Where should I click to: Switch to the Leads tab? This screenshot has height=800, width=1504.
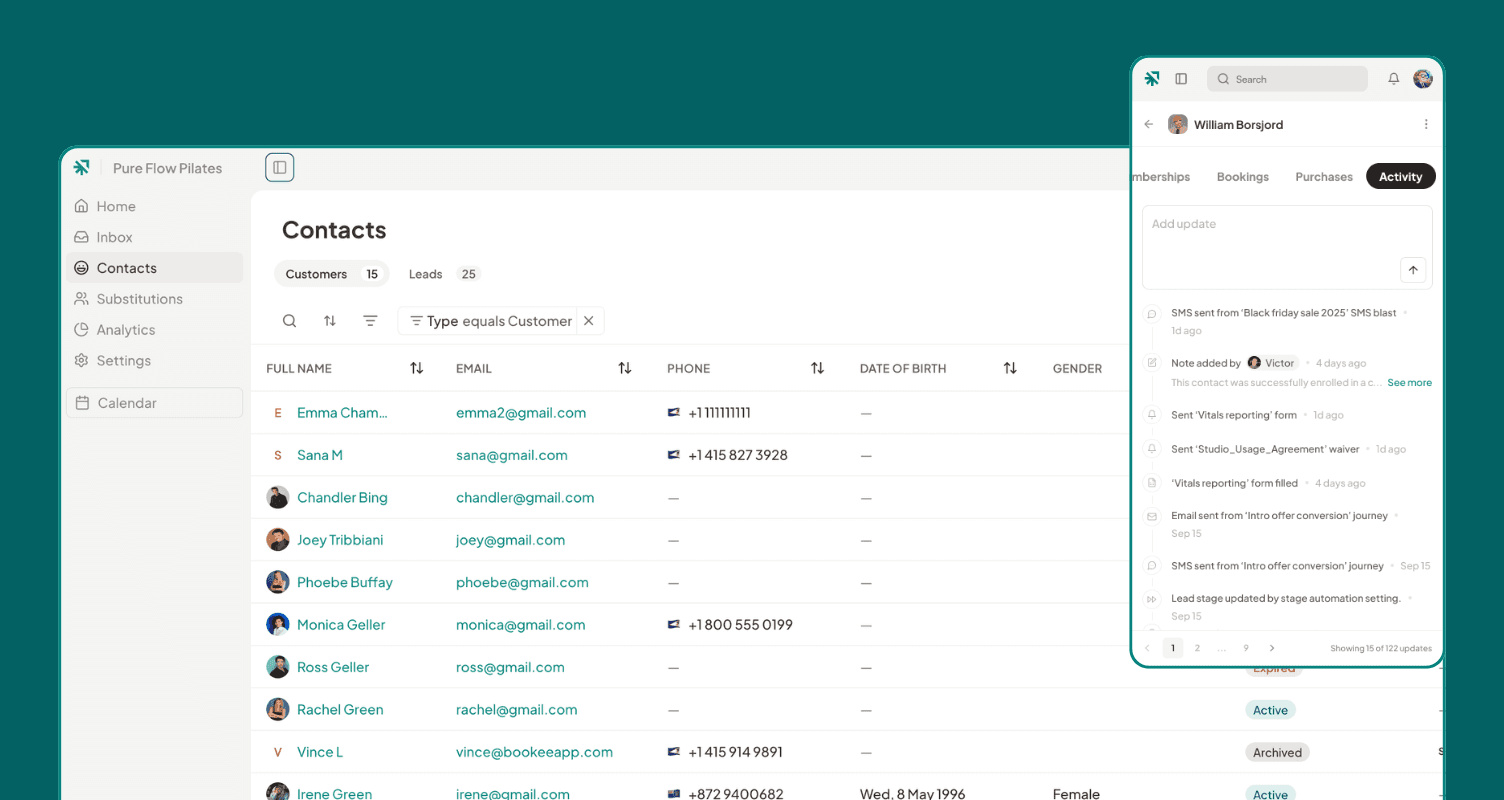443,274
